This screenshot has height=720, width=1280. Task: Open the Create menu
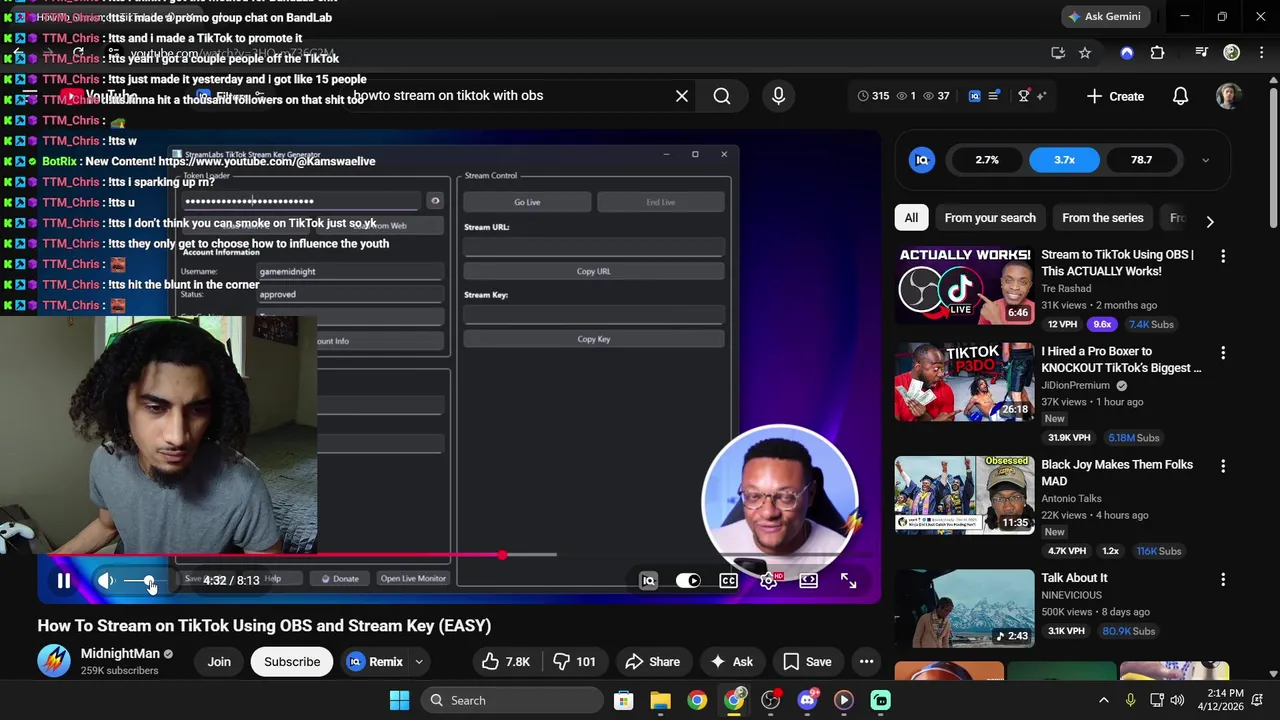[1115, 96]
